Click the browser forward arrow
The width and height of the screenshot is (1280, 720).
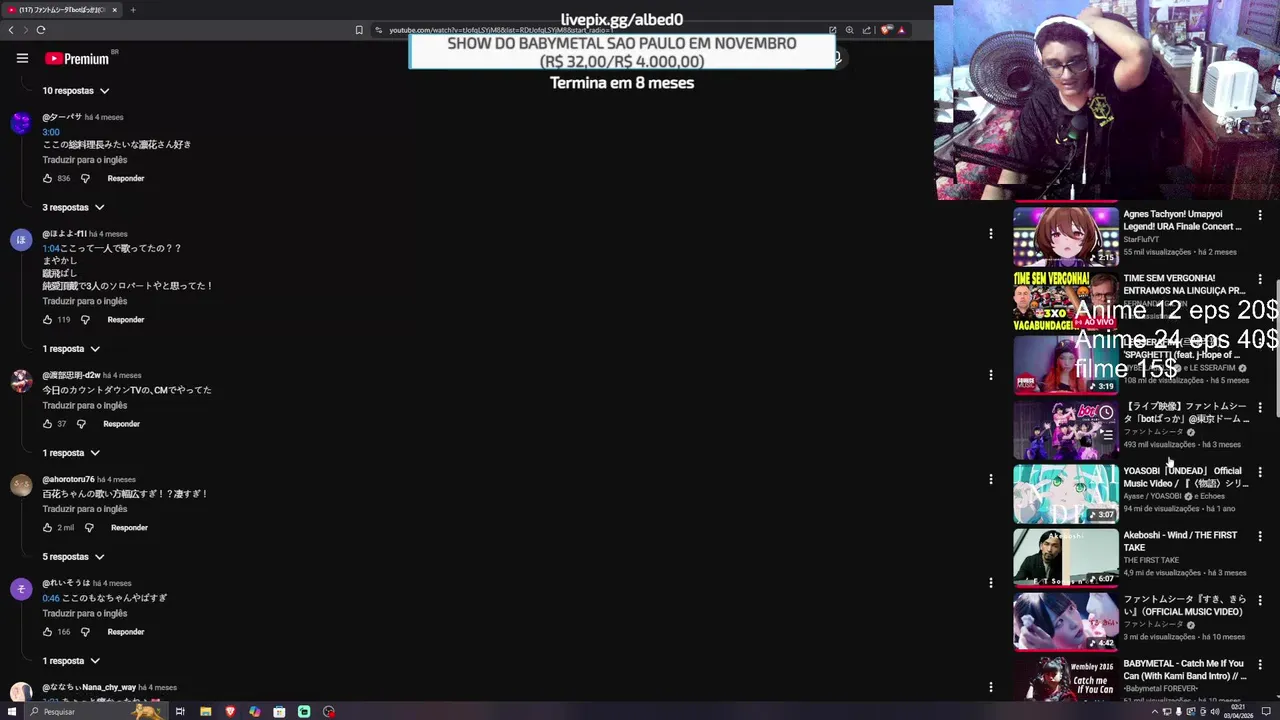click(x=26, y=30)
